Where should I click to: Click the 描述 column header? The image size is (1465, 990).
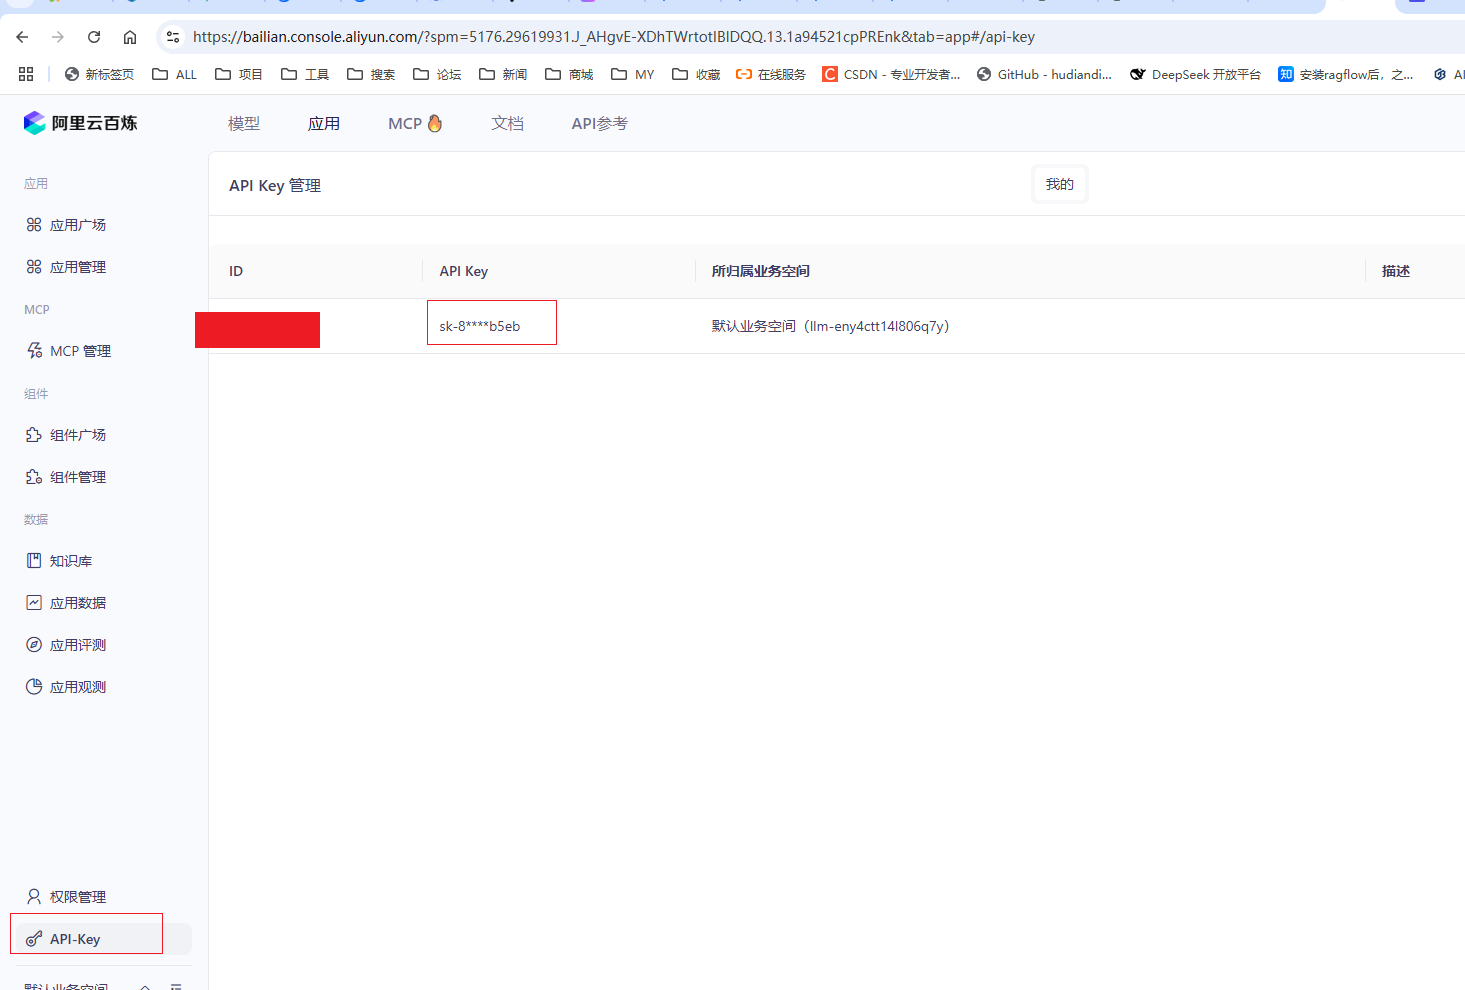point(1396,271)
